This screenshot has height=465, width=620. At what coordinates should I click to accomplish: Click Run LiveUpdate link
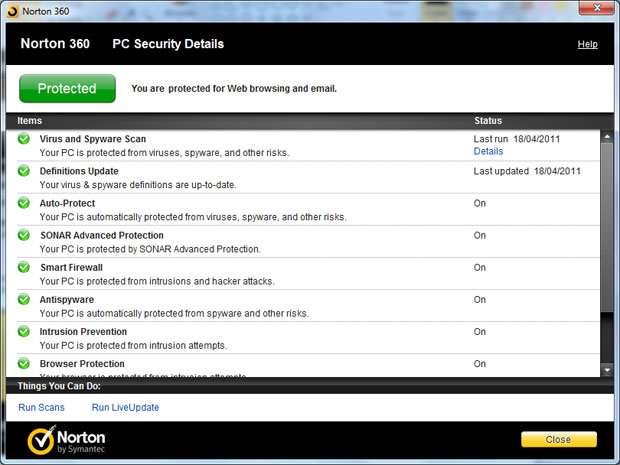(125, 407)
